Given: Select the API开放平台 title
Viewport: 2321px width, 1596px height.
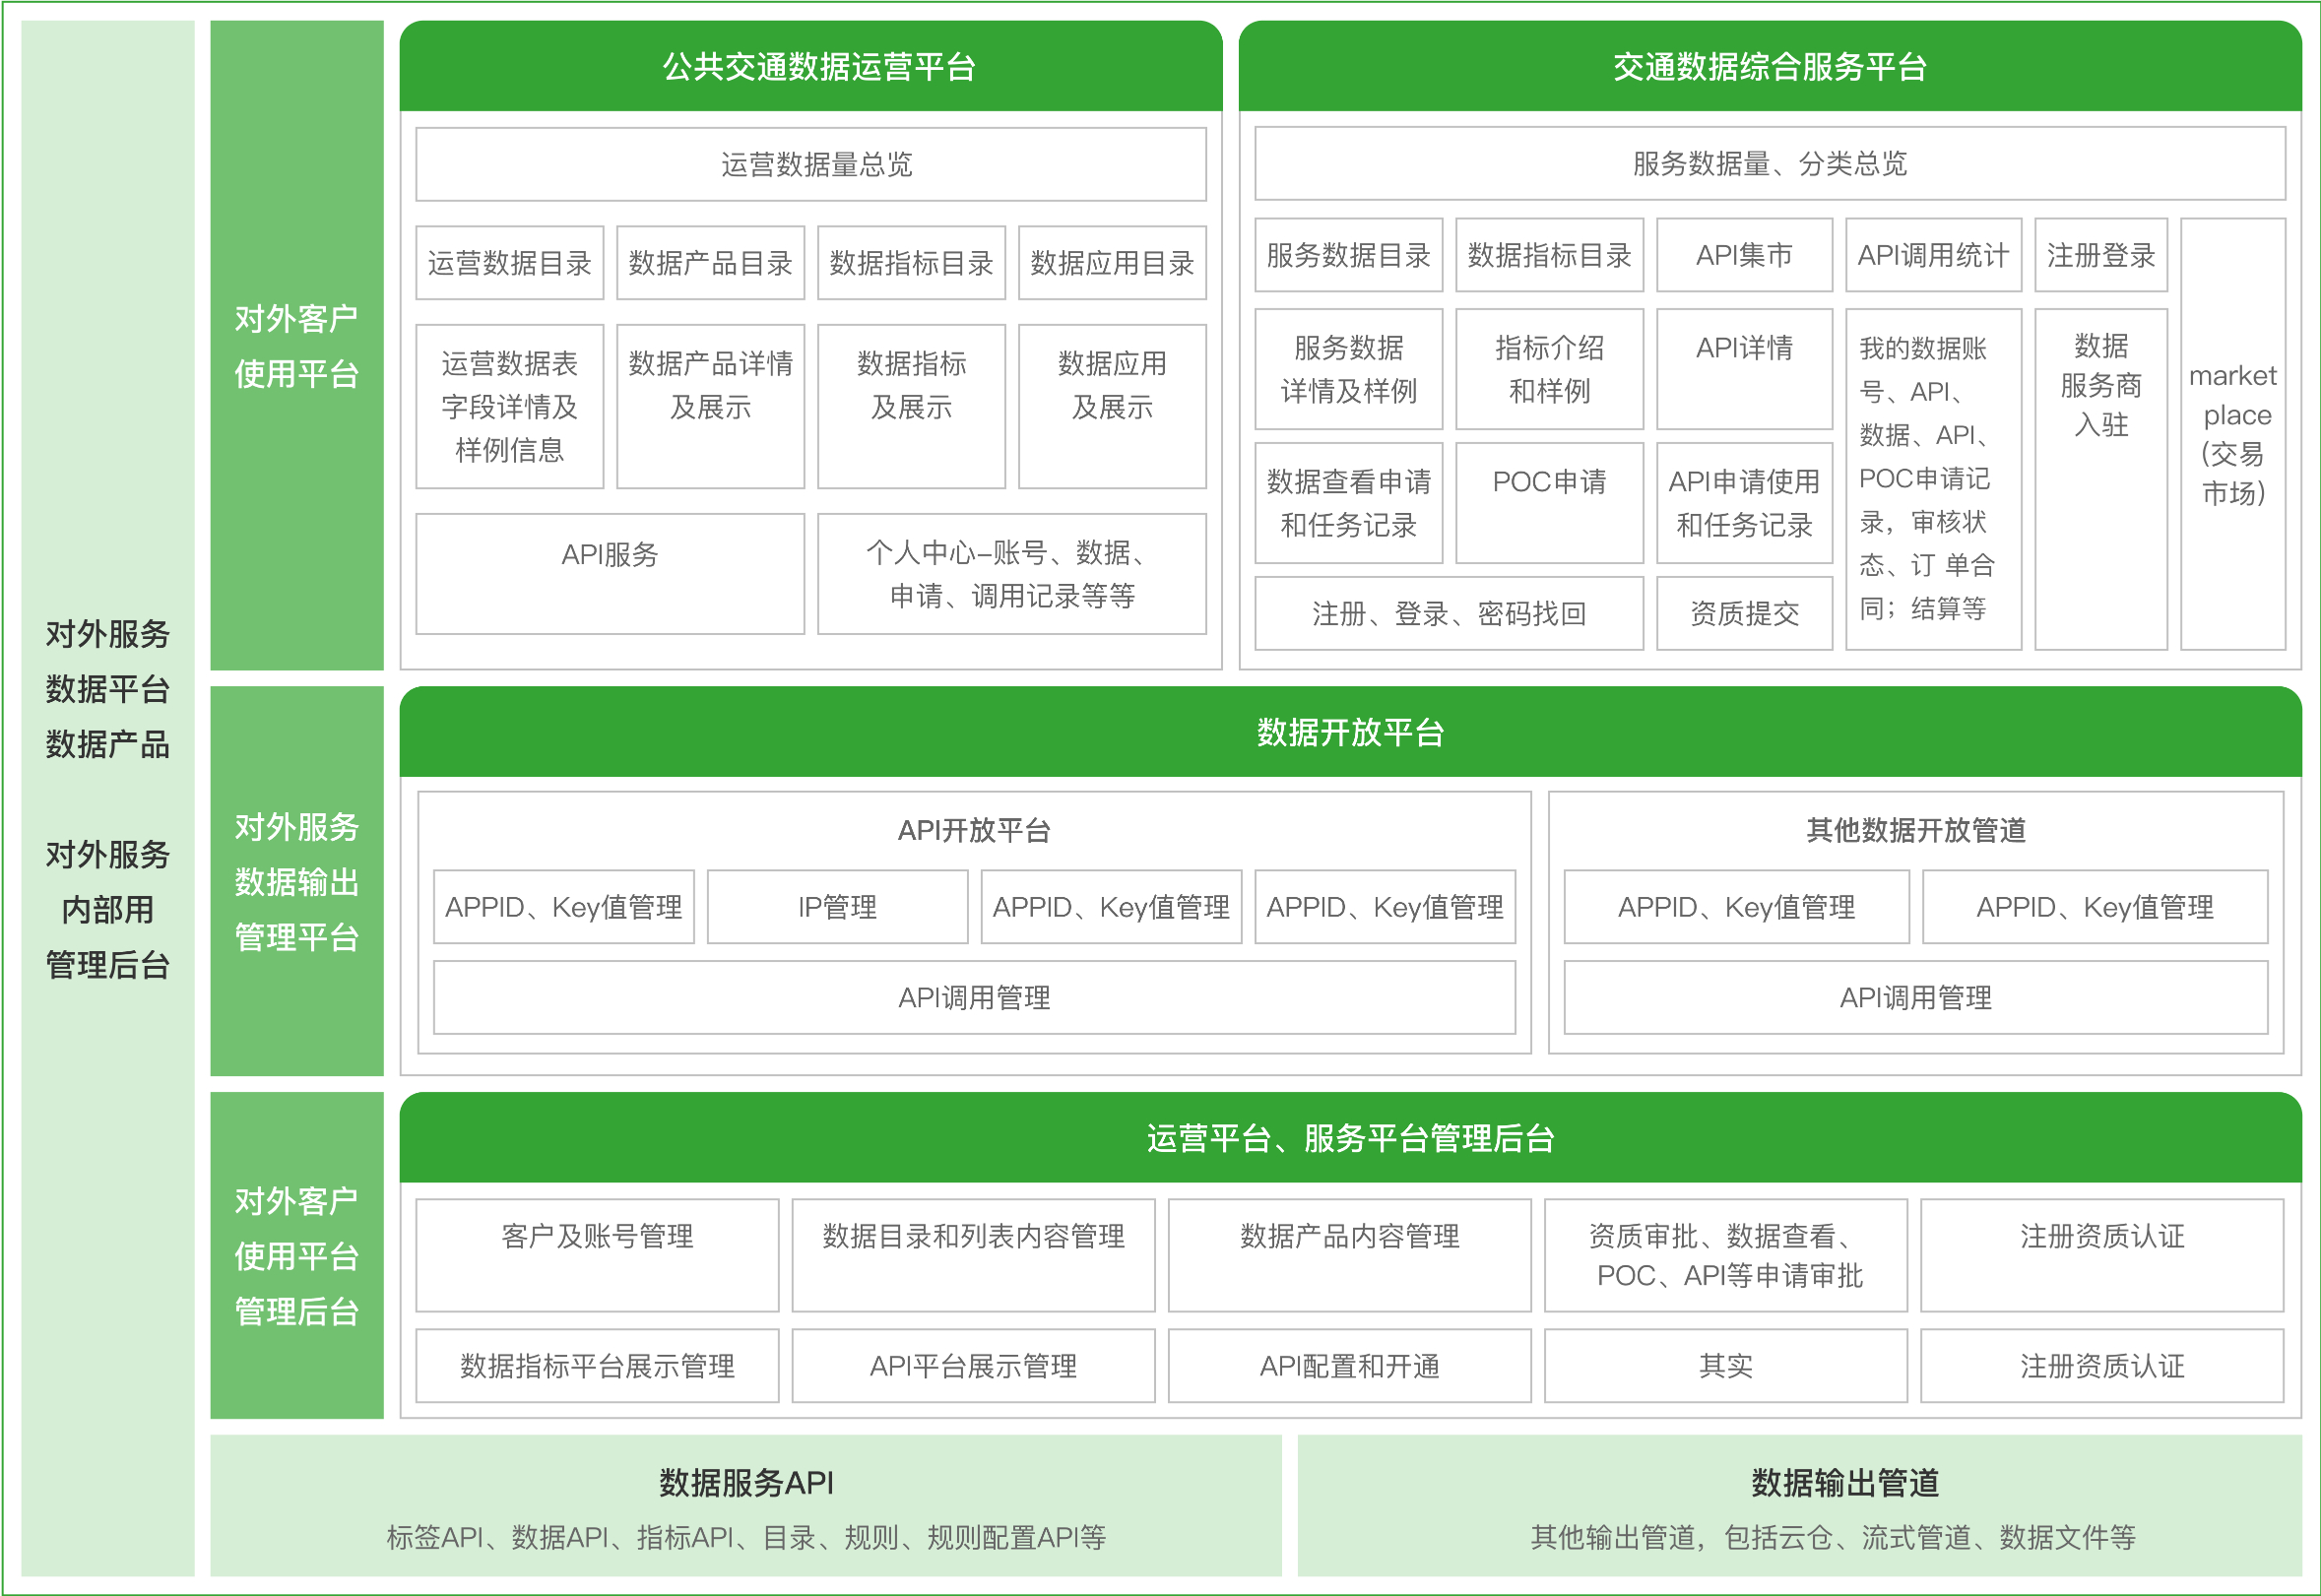Looking at the screenshot, I should tap(974, 830).
